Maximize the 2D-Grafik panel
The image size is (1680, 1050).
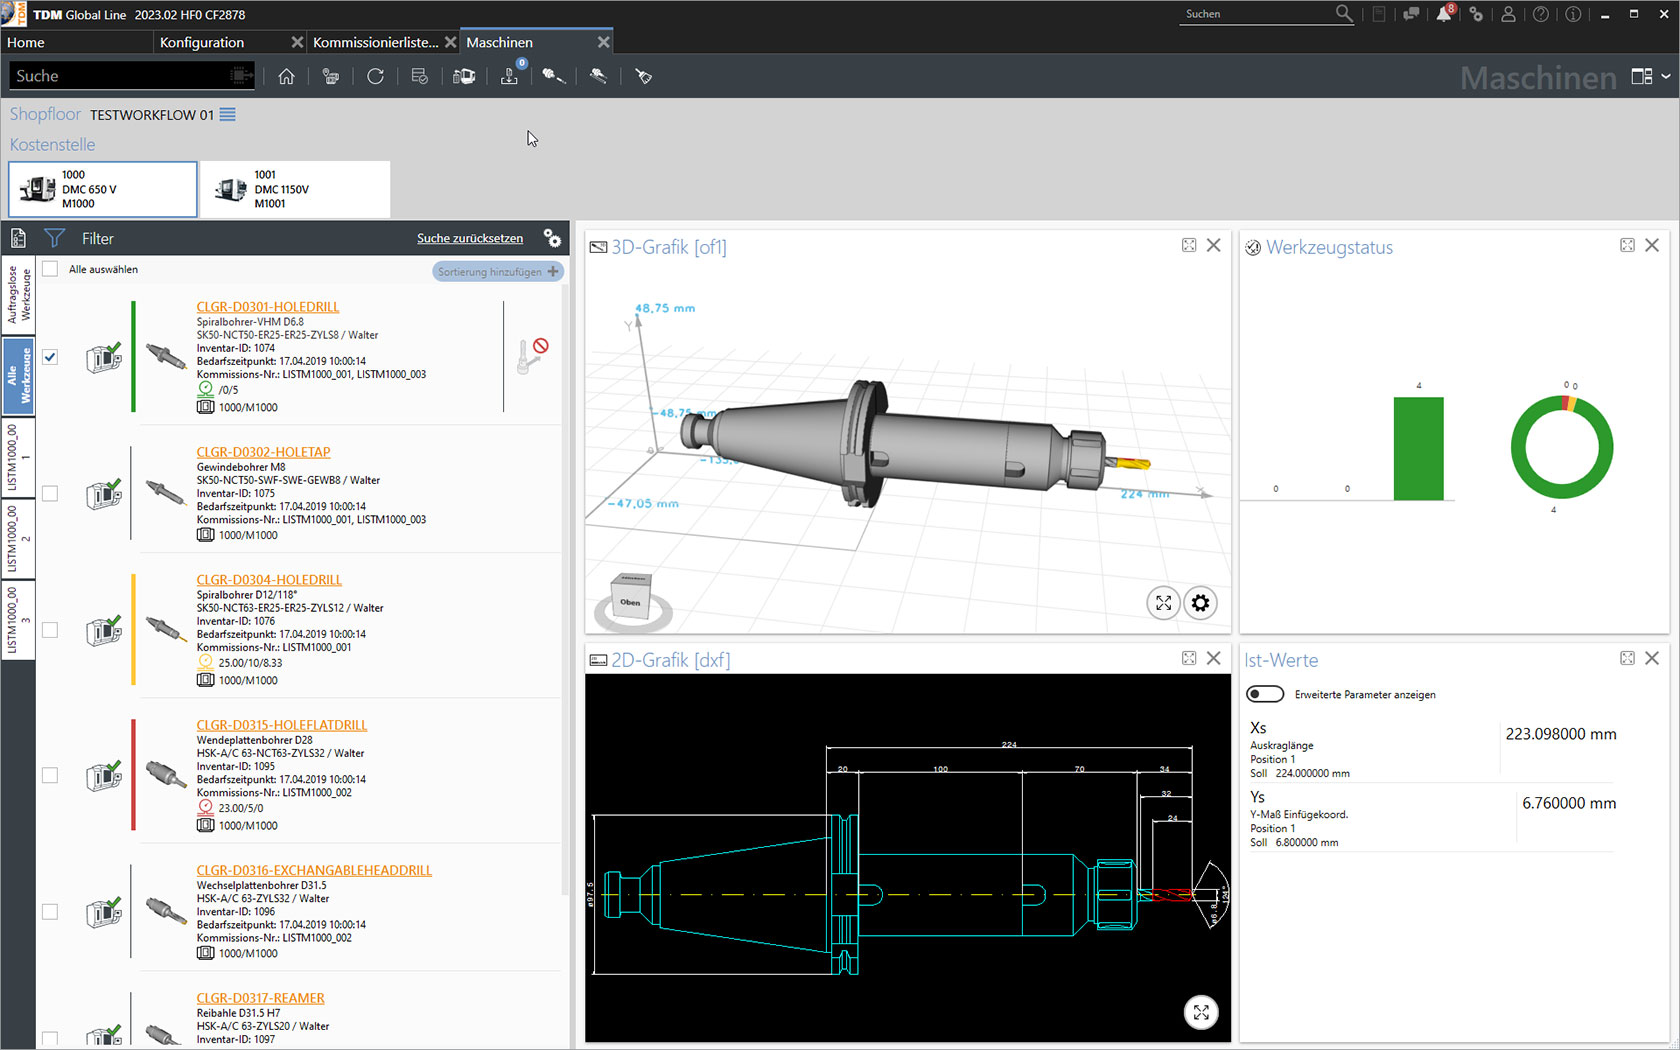[x=1189, y=658]
